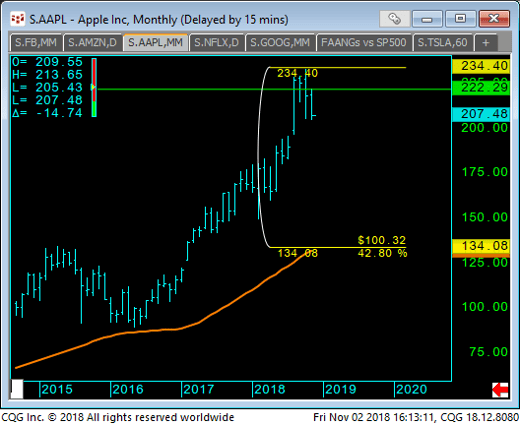The image size is (520, 425).
Task: Click the 134.08 yellow price label on scale
Action: point(481,246)
